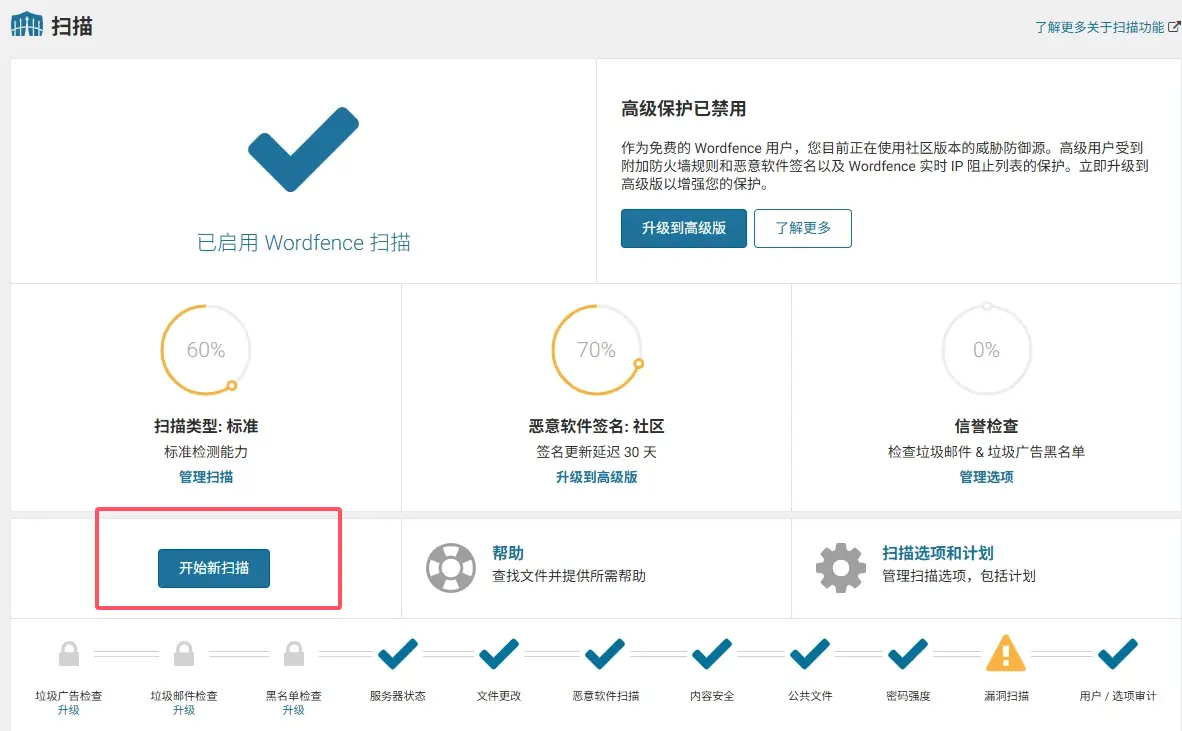Viewport: 1182px width, 731px height.
Task: Click 升级 under 垃圾广告检查
Action: coord(69,710)
